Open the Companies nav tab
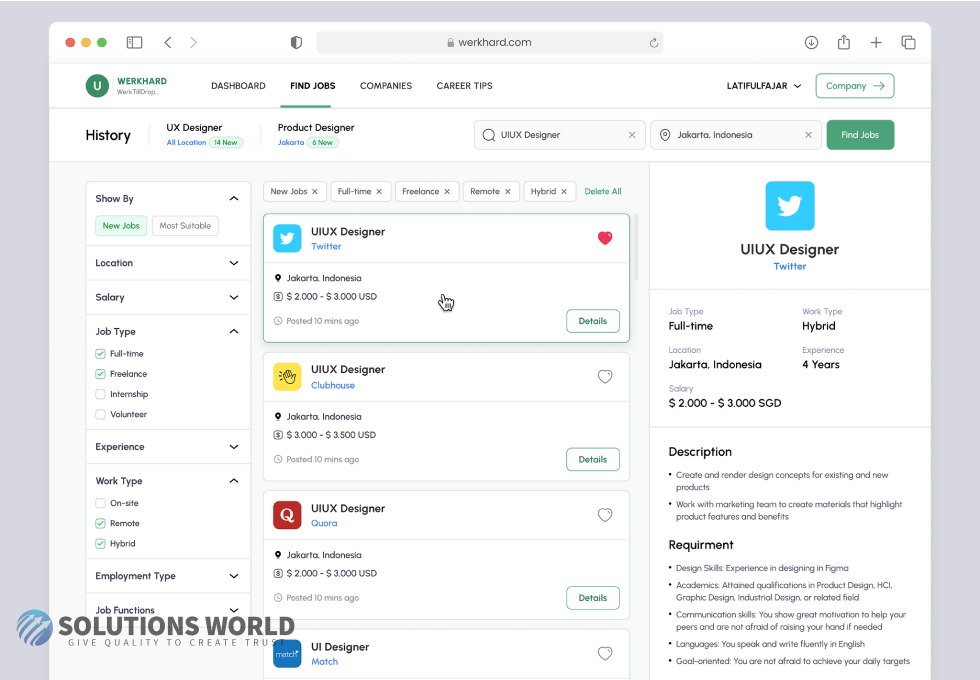 click(386, 86)
